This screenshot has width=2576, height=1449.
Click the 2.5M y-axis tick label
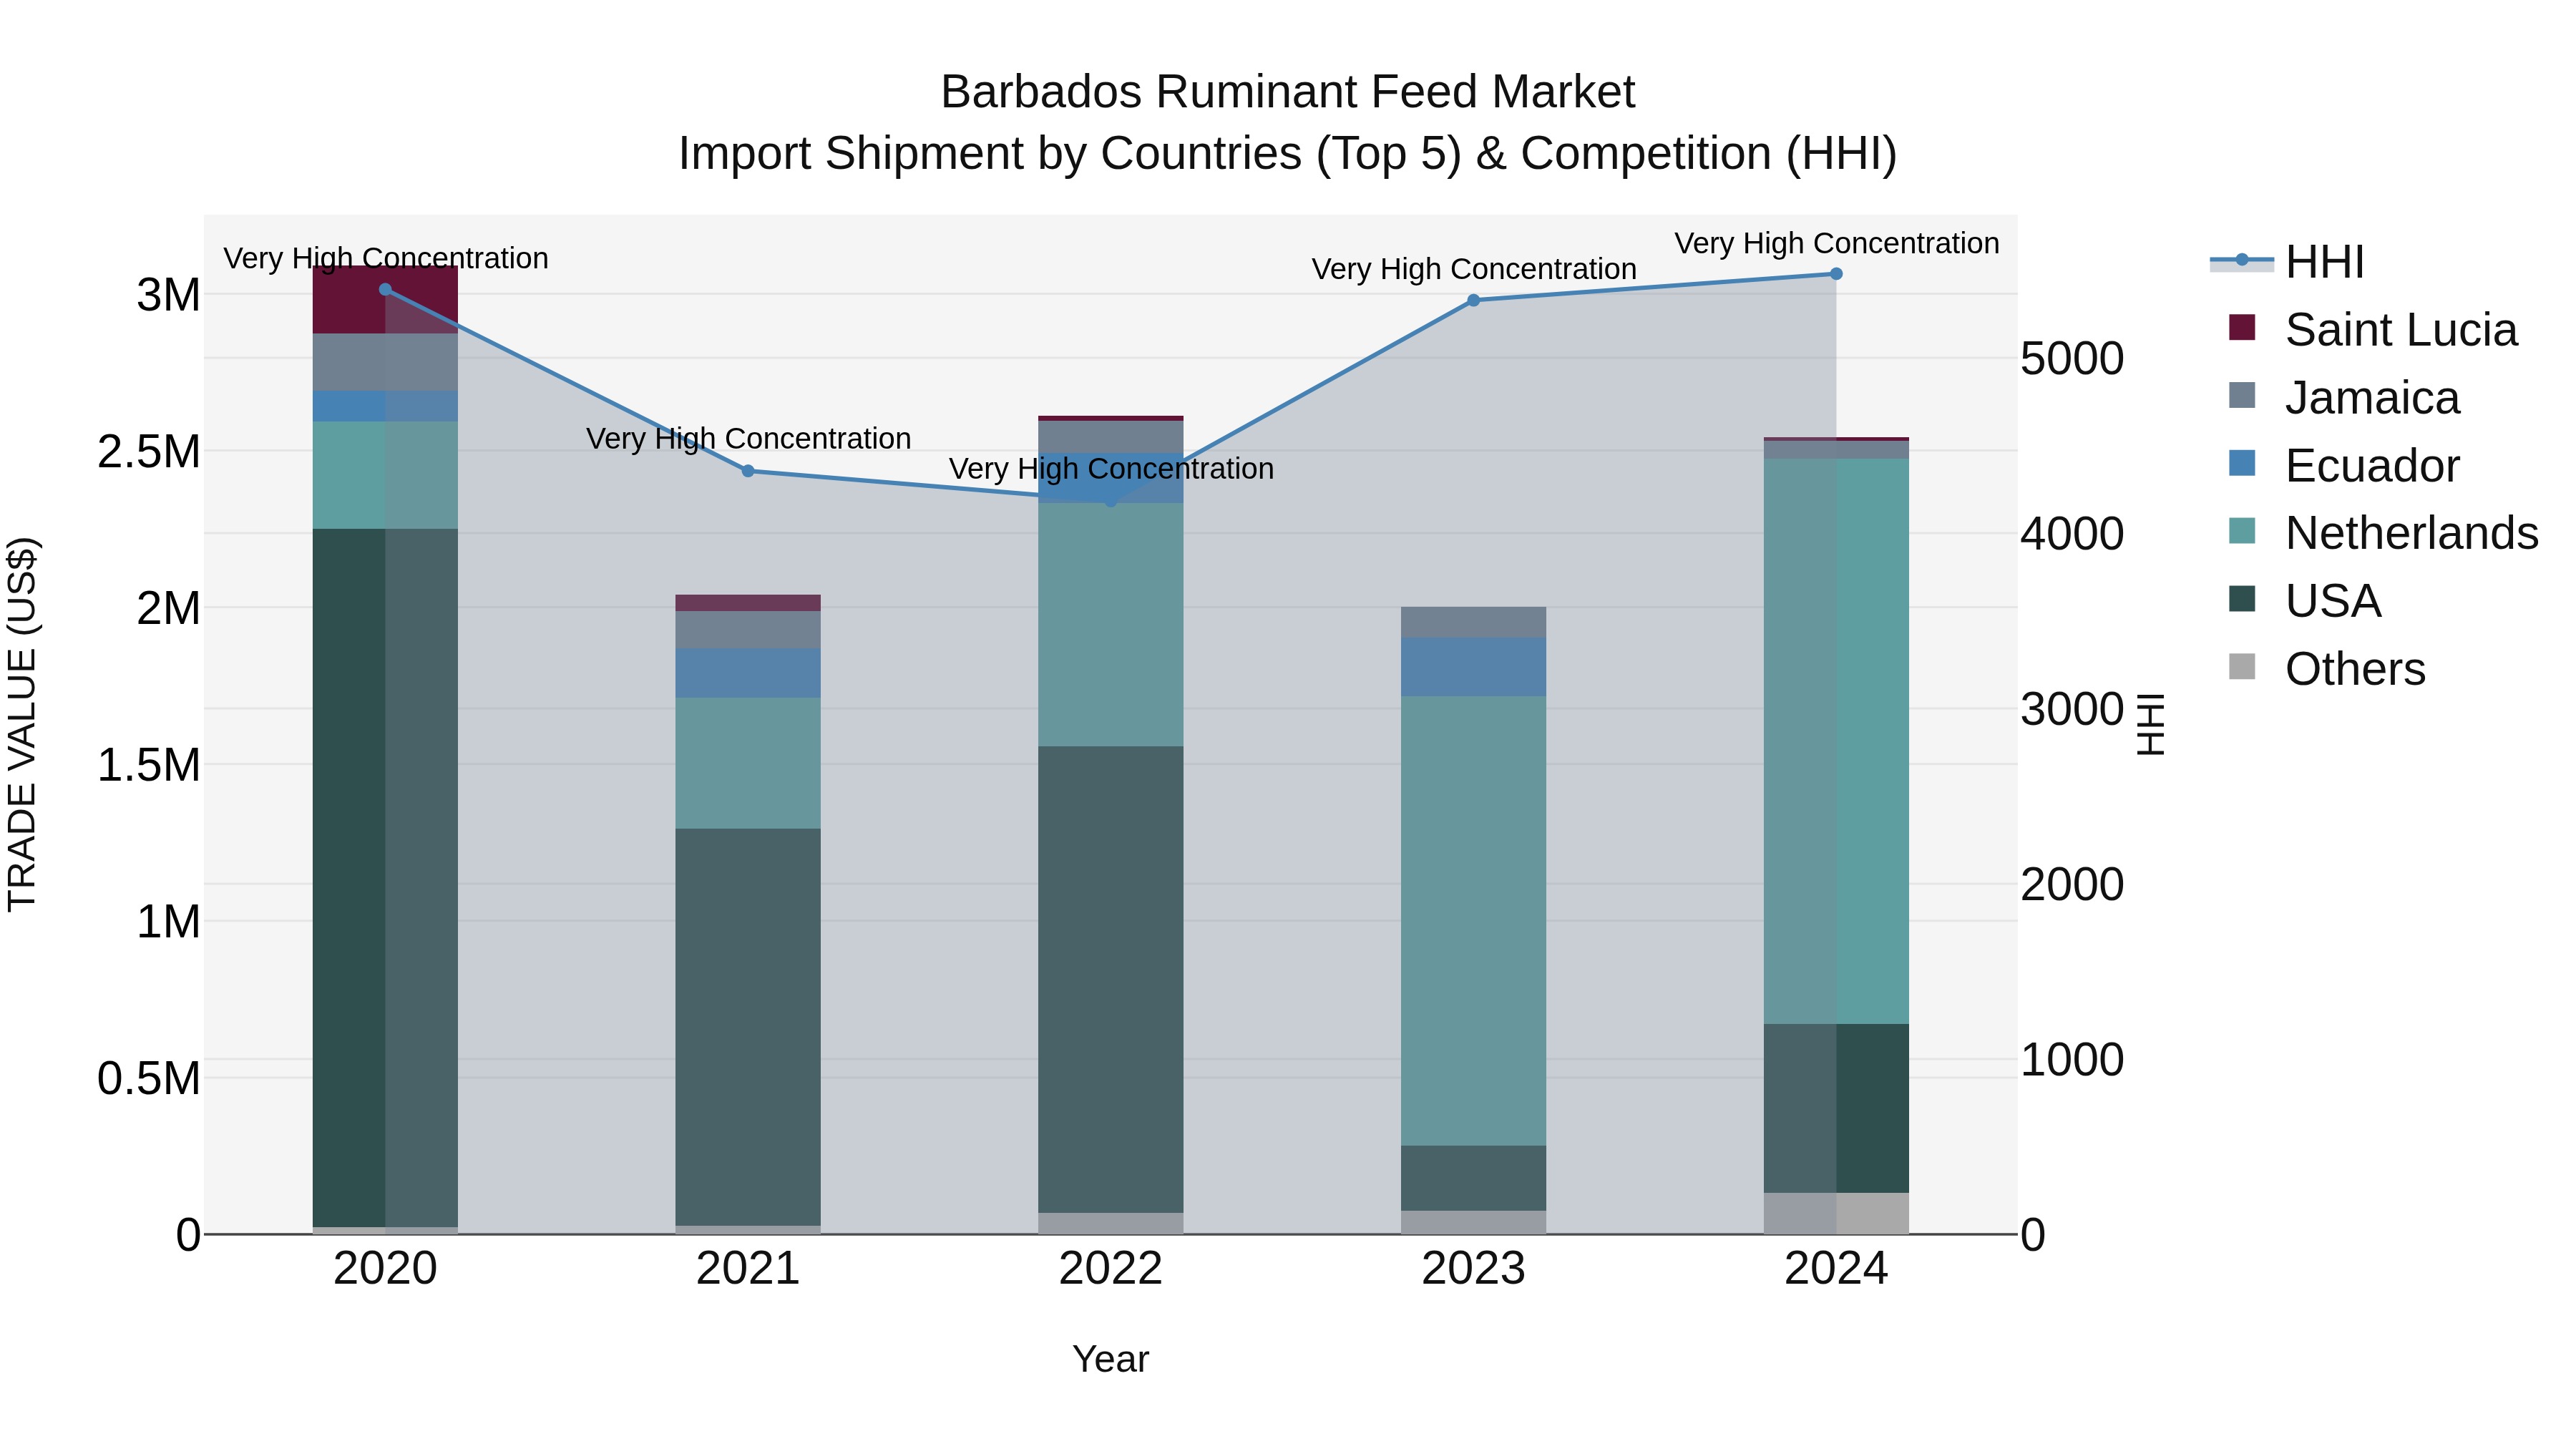tap(149, 452)
